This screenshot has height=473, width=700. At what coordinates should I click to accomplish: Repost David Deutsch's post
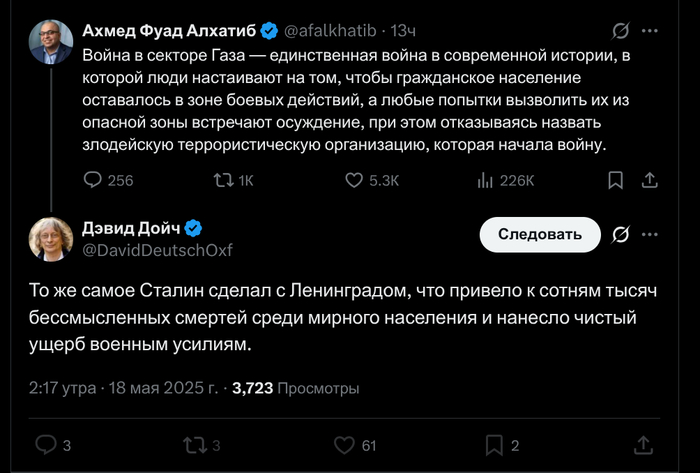tap(194, 445)
